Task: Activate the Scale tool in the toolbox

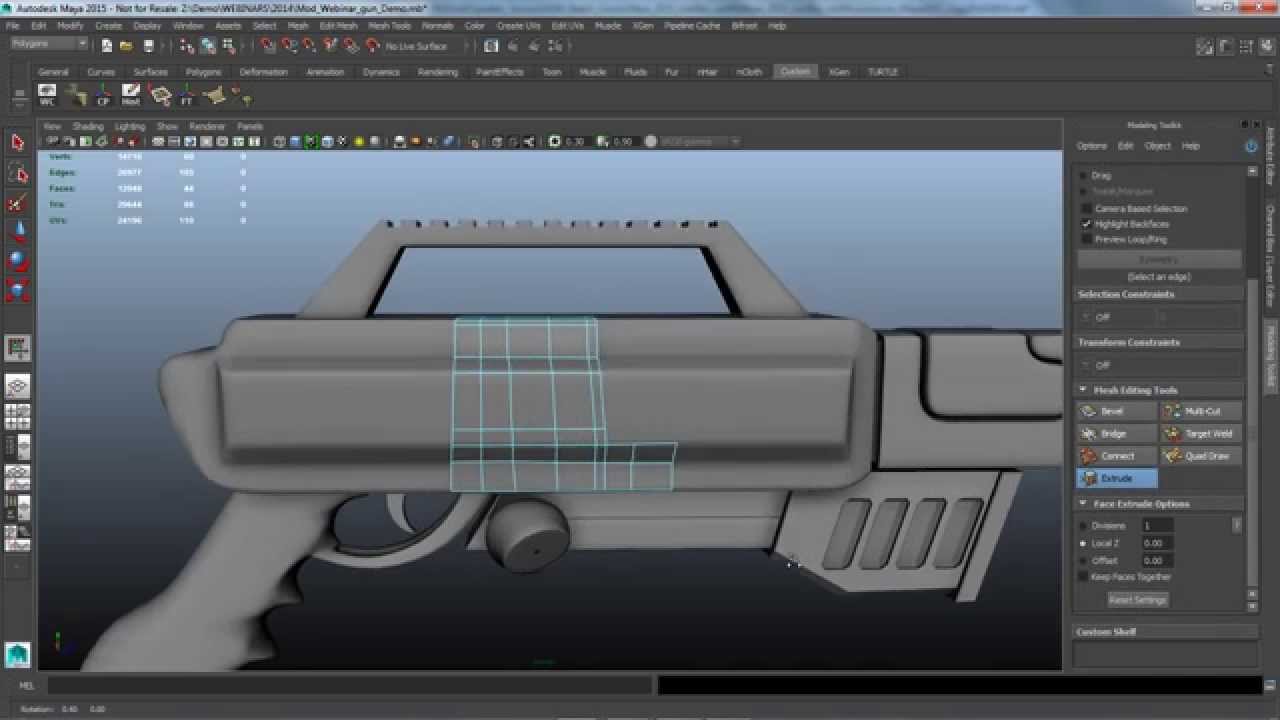Action: 17,291
